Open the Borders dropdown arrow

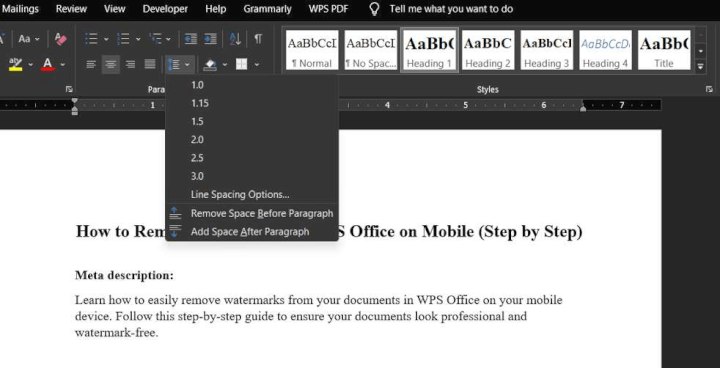tap(256, 64)
